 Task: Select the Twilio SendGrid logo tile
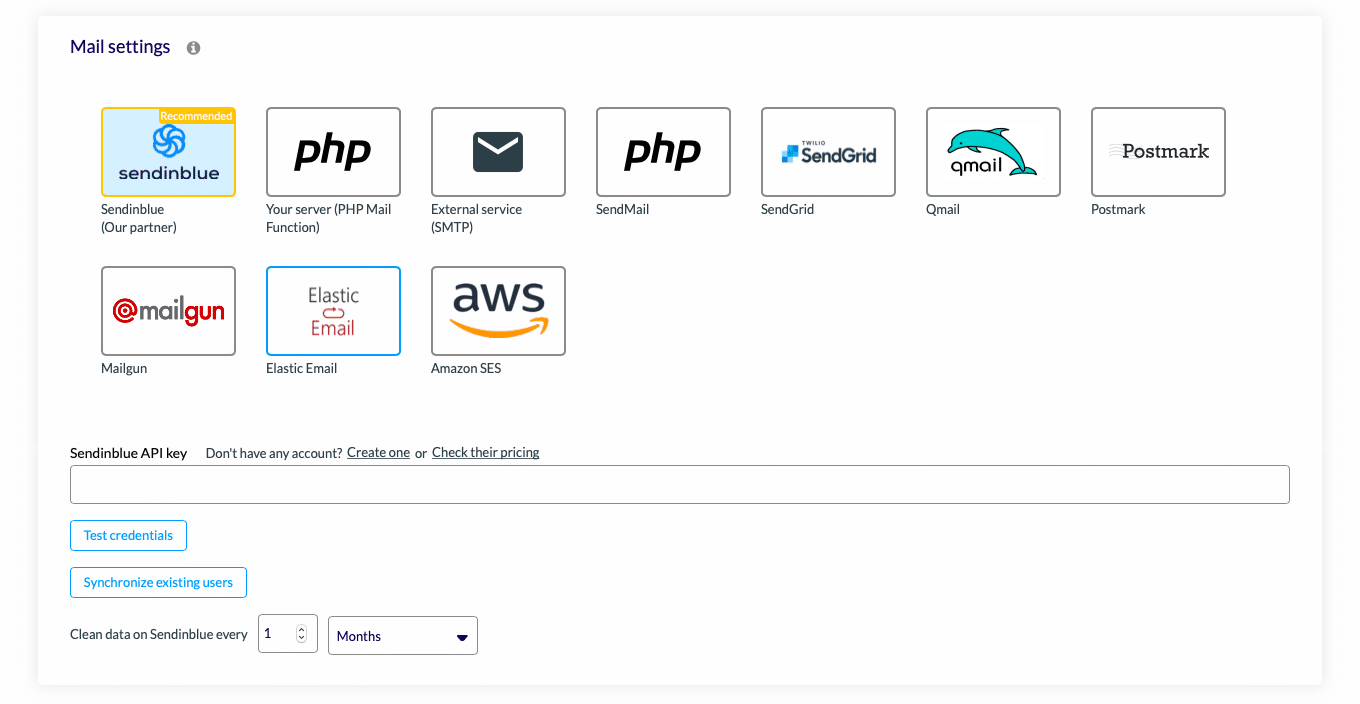point(828,152)
